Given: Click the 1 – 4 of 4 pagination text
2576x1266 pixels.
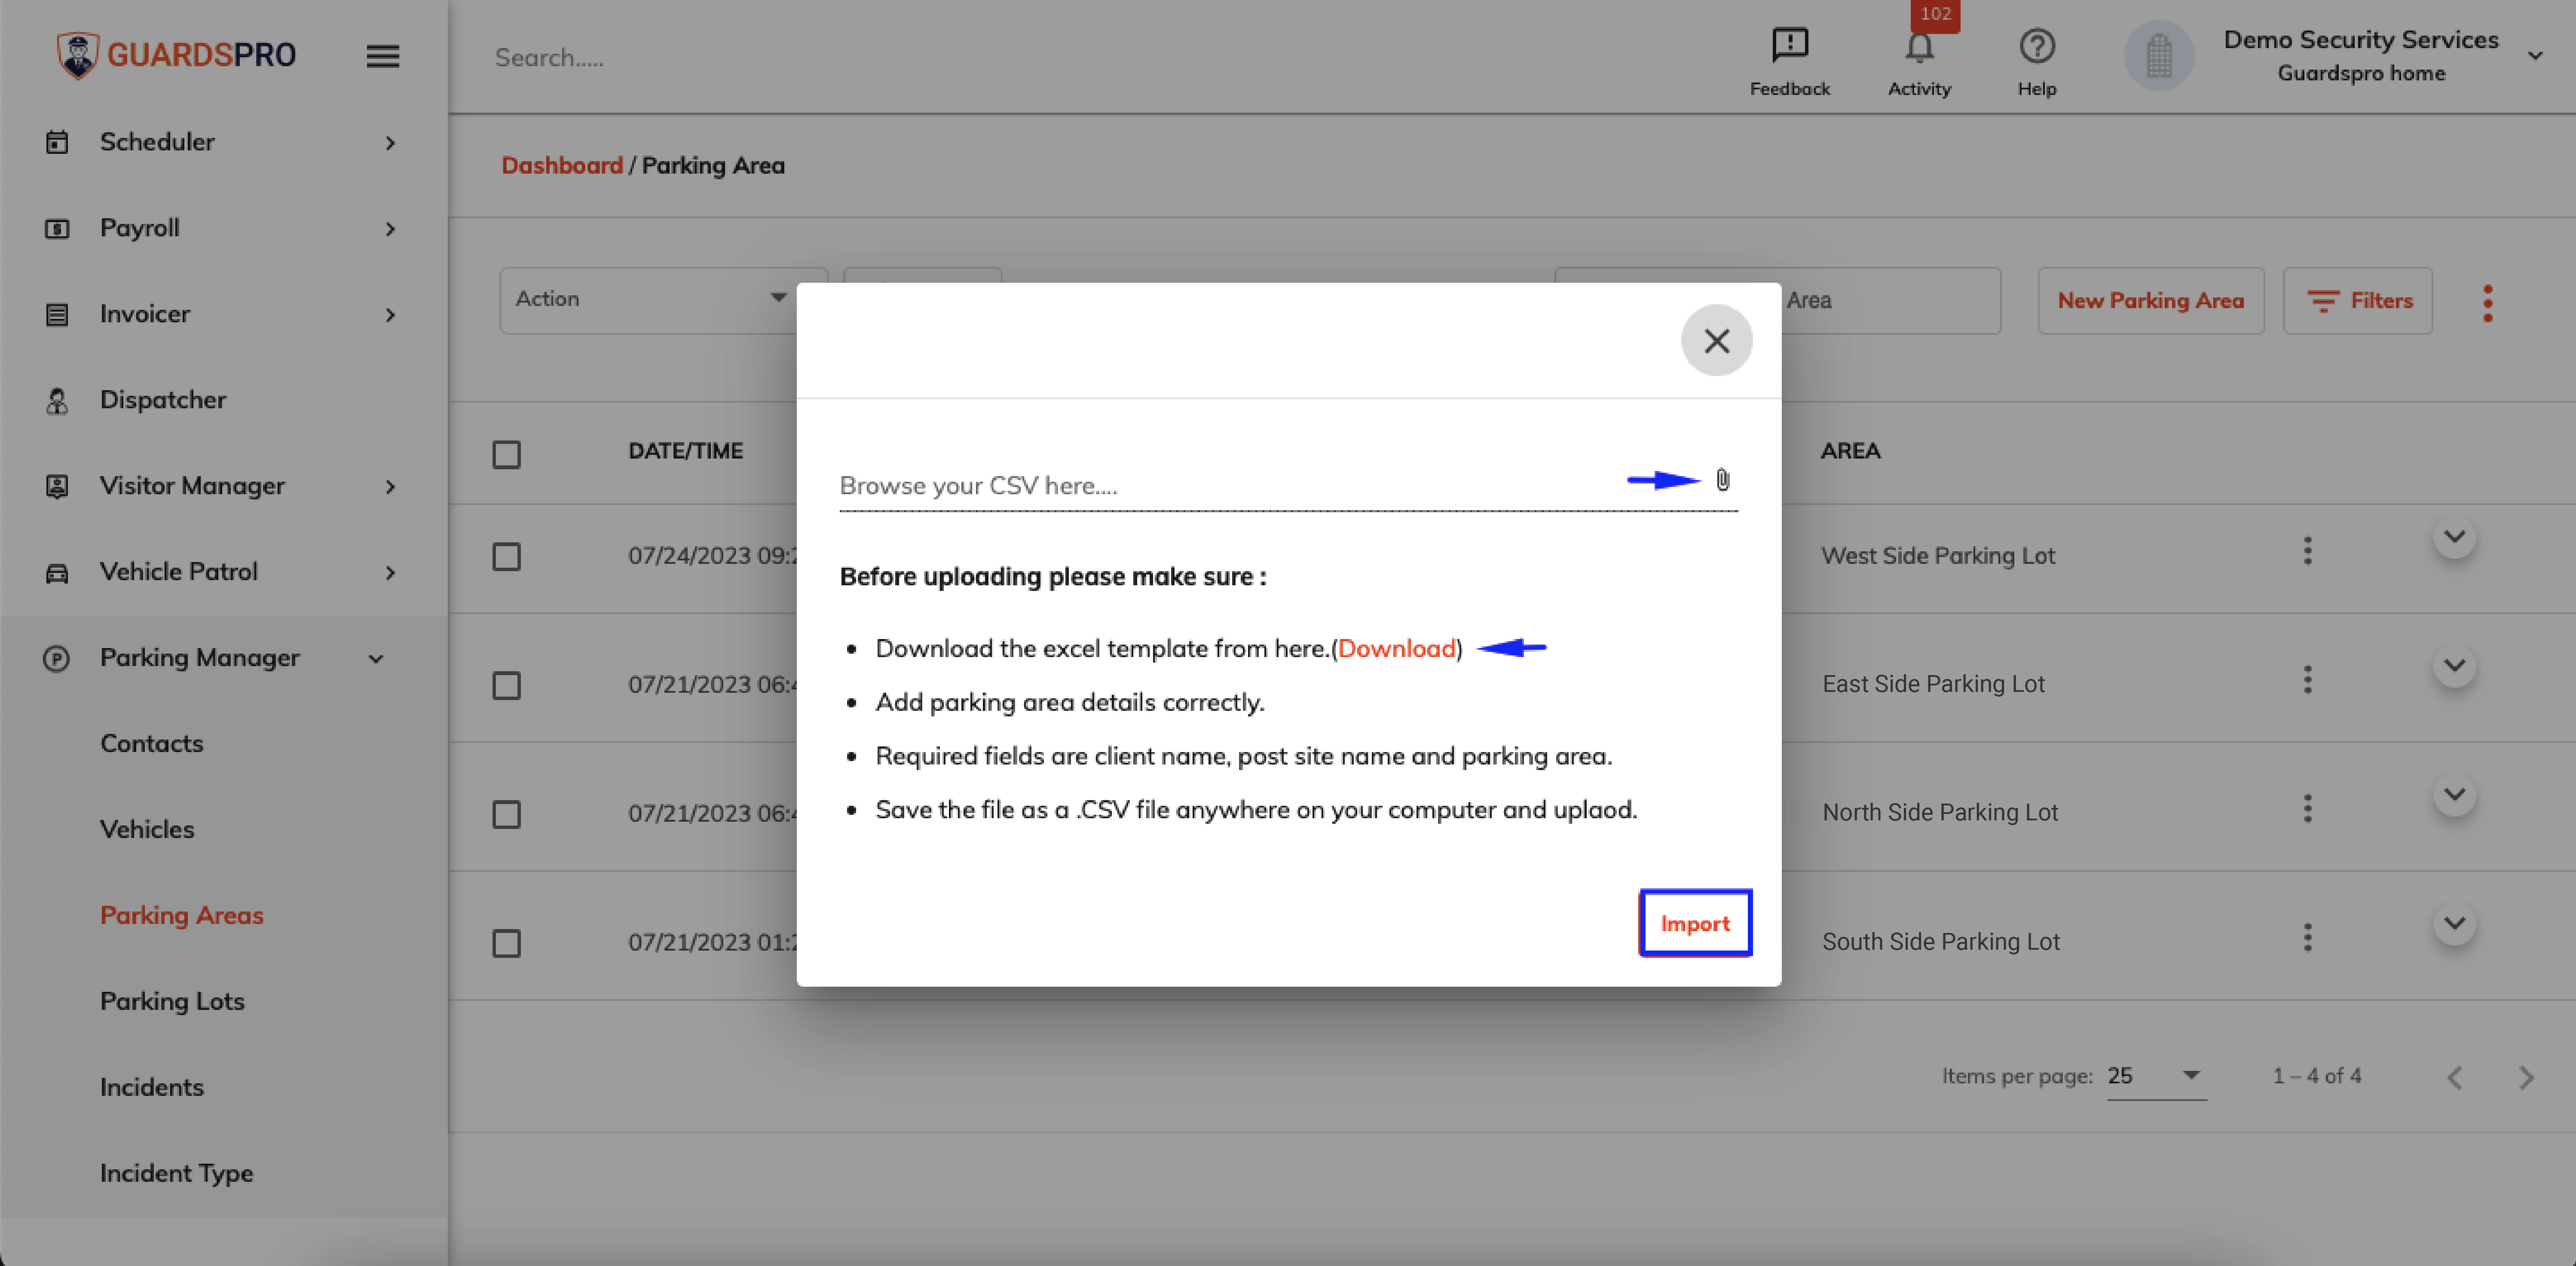Looking at the screenshot, I should click(x=2316, y=1076).
